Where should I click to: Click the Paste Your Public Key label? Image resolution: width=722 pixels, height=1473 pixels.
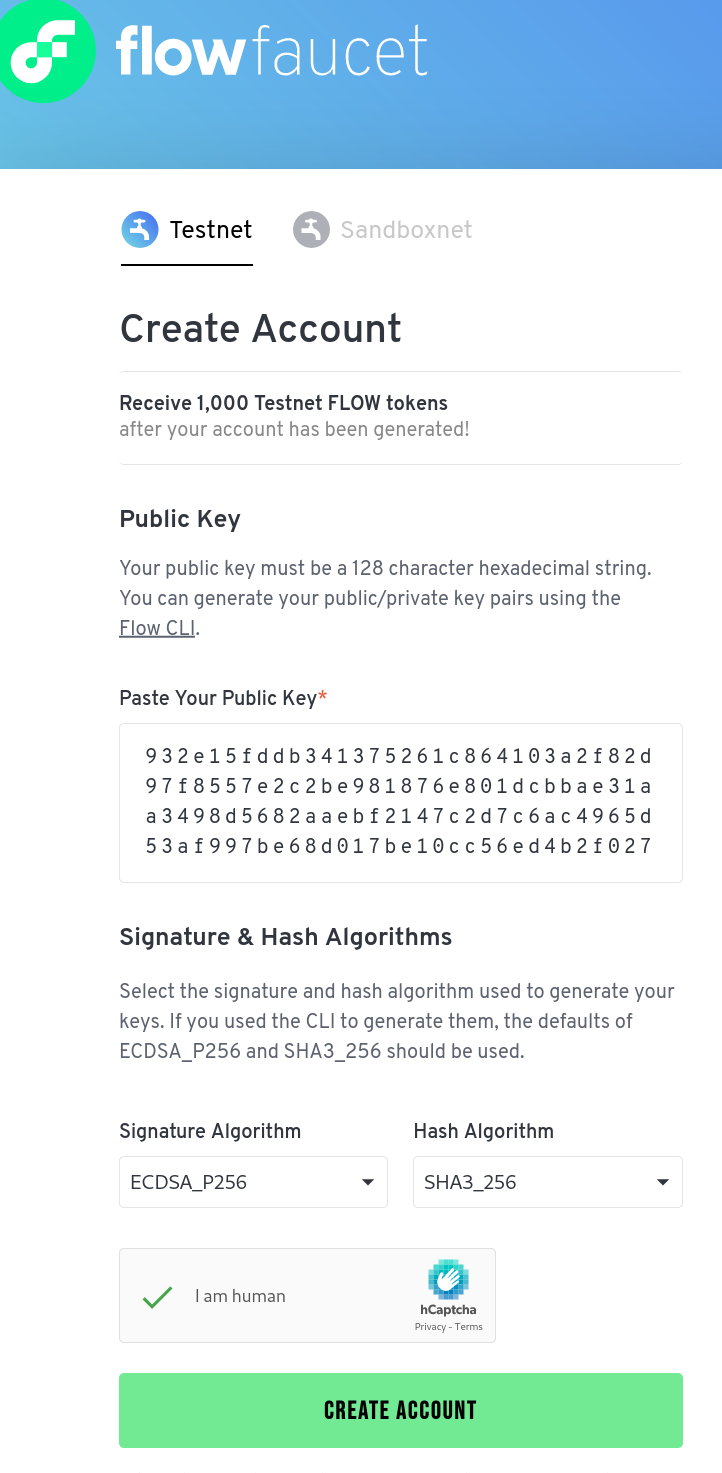pyautogui.click(x=217, y=698)
